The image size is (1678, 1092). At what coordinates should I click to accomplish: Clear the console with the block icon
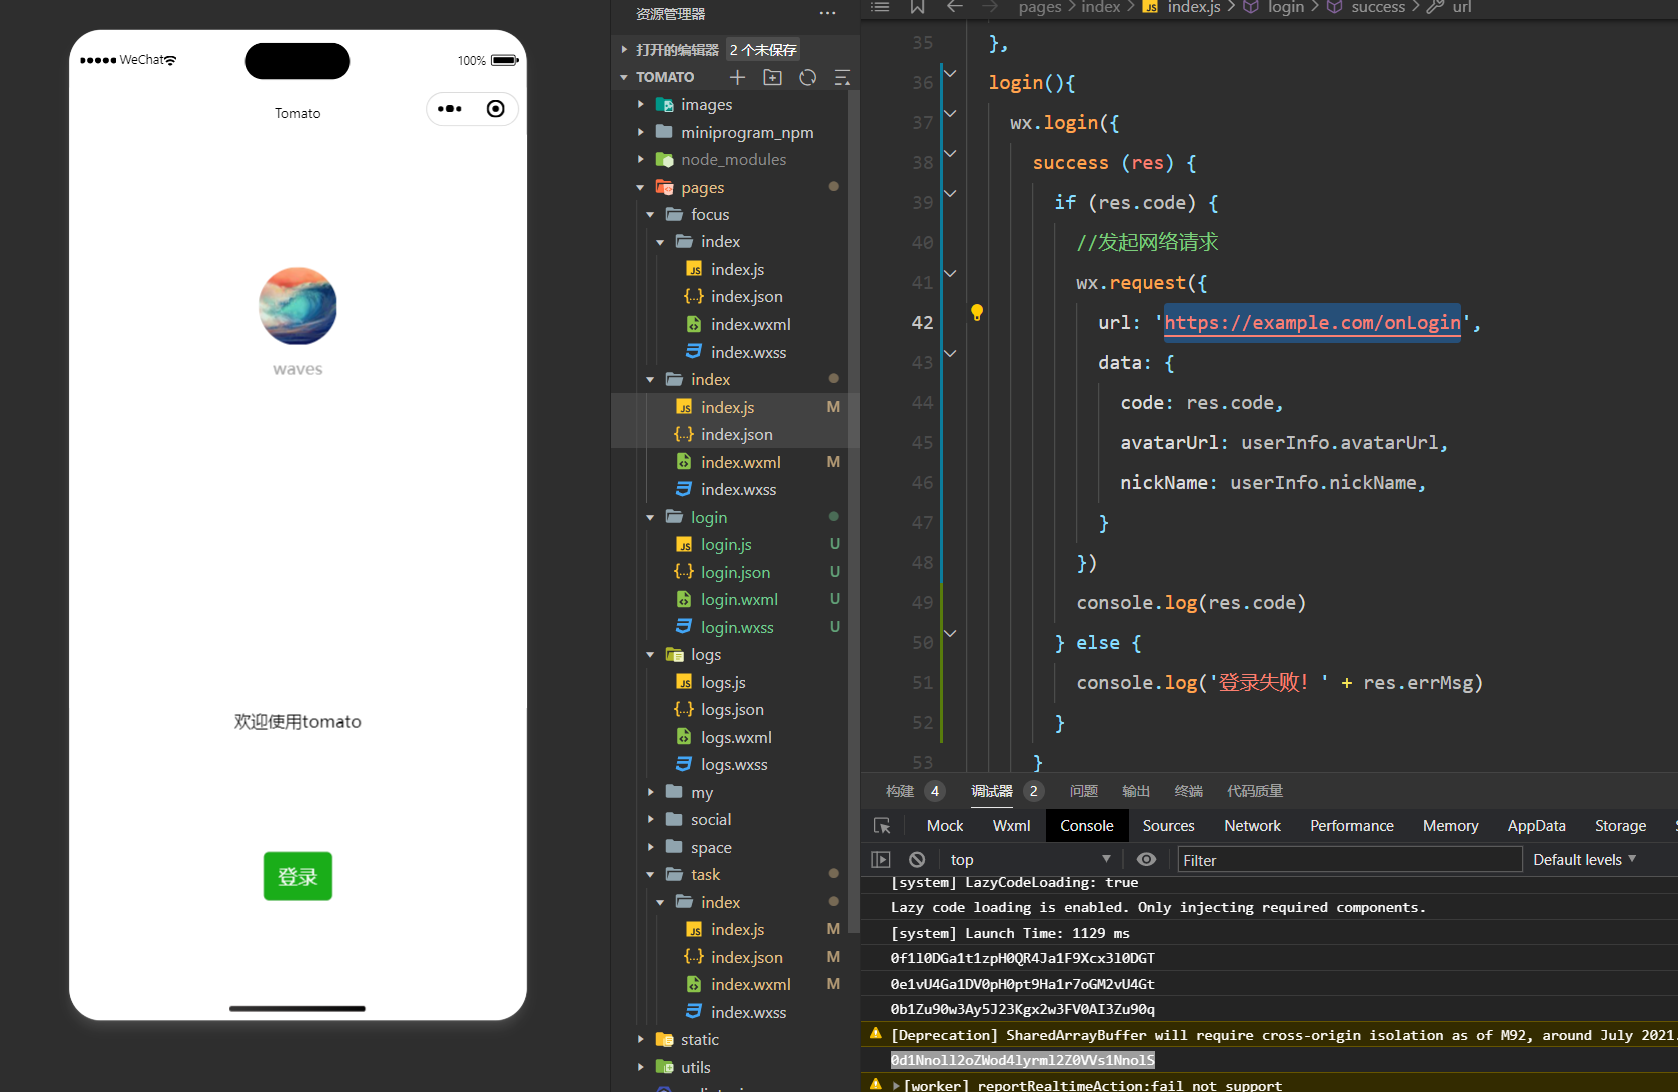[x=917, y=860]
